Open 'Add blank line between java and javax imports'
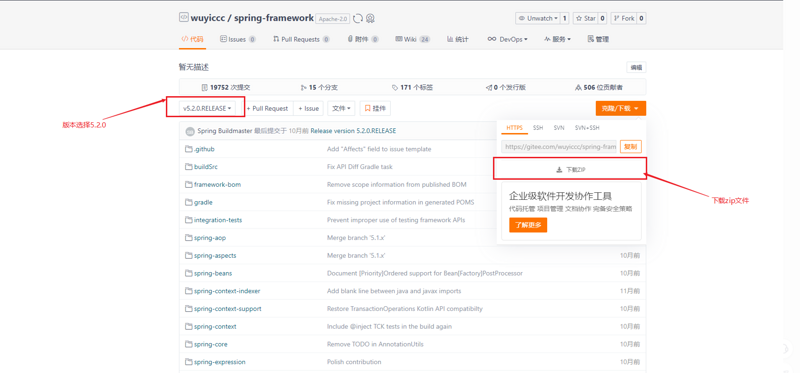800x373 pixels. click(394, 291)
